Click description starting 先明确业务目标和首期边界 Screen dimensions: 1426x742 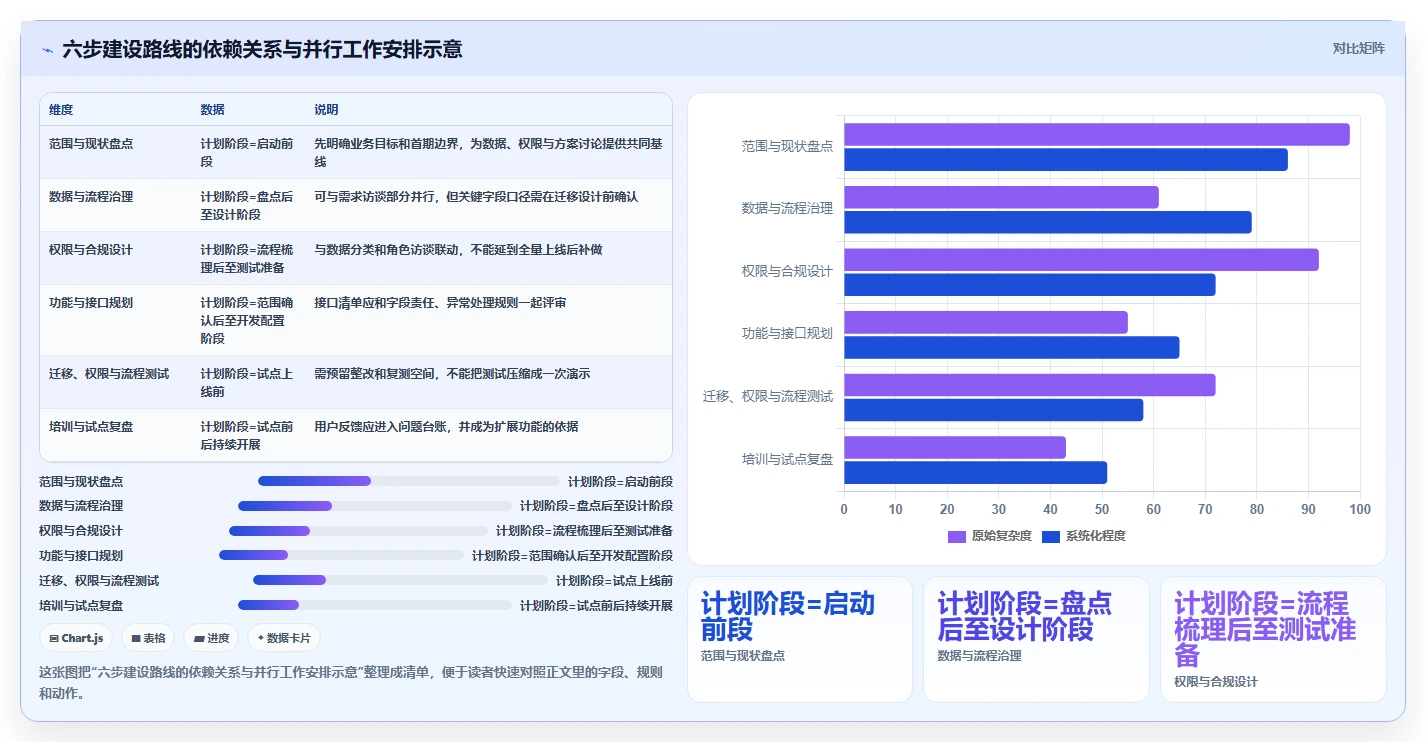(x=488, y=153)
